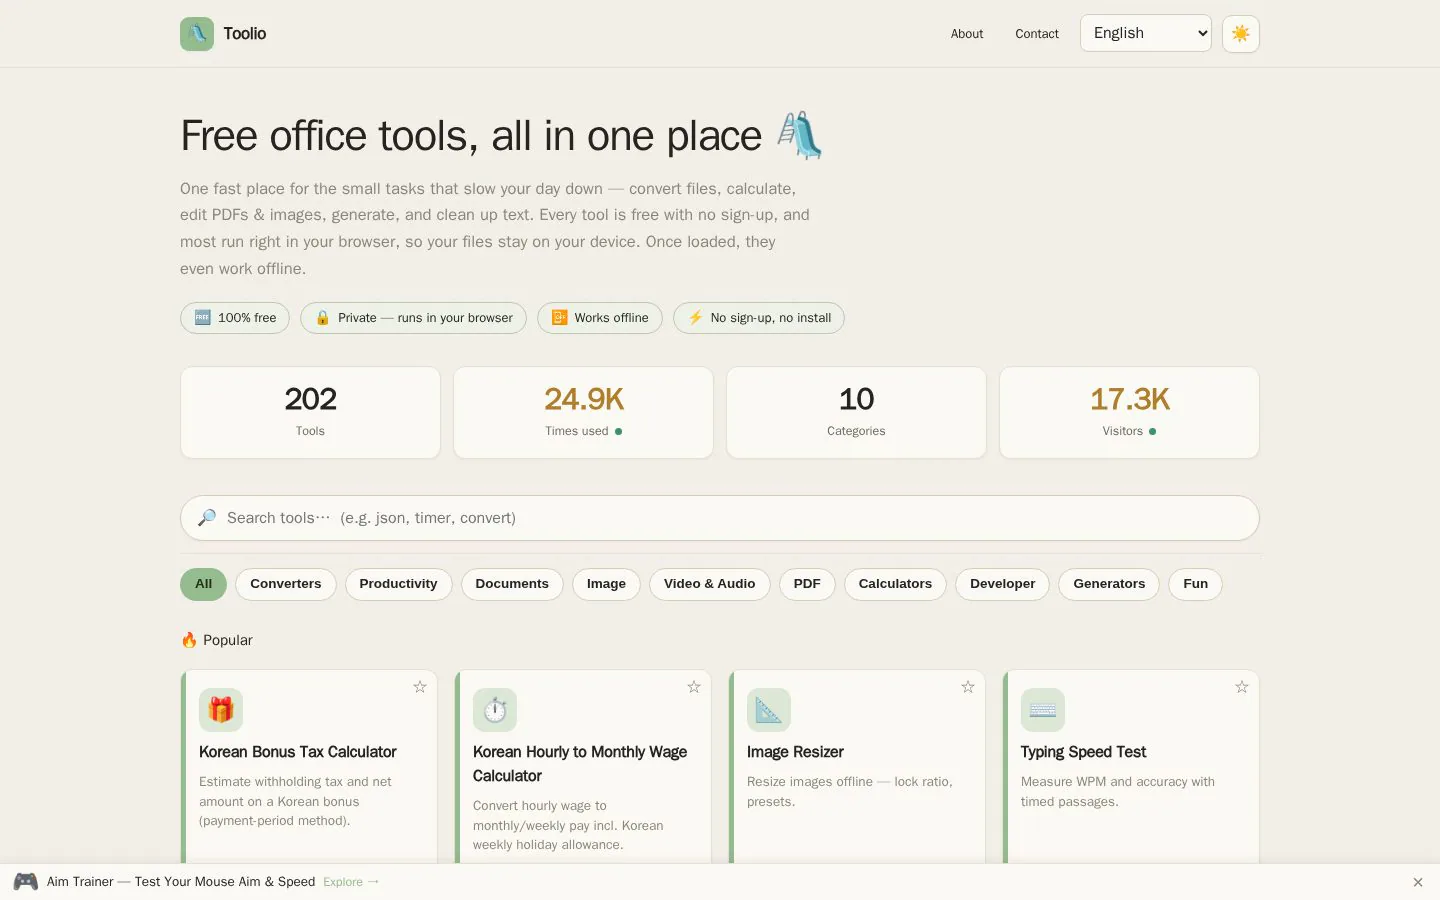Screen dimensions: 1440x900
Task: Select the PDF category chip
Action: coord(807,584)
